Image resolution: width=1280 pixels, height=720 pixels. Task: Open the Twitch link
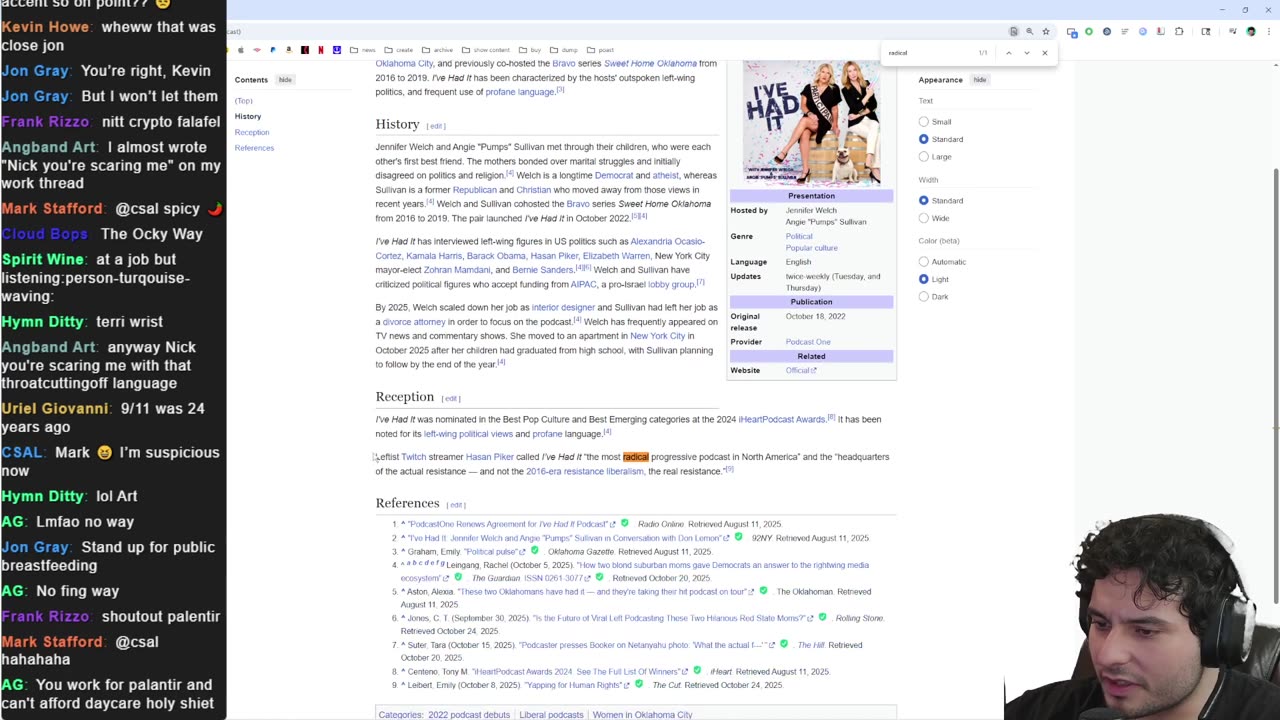(x=413, y=457)
